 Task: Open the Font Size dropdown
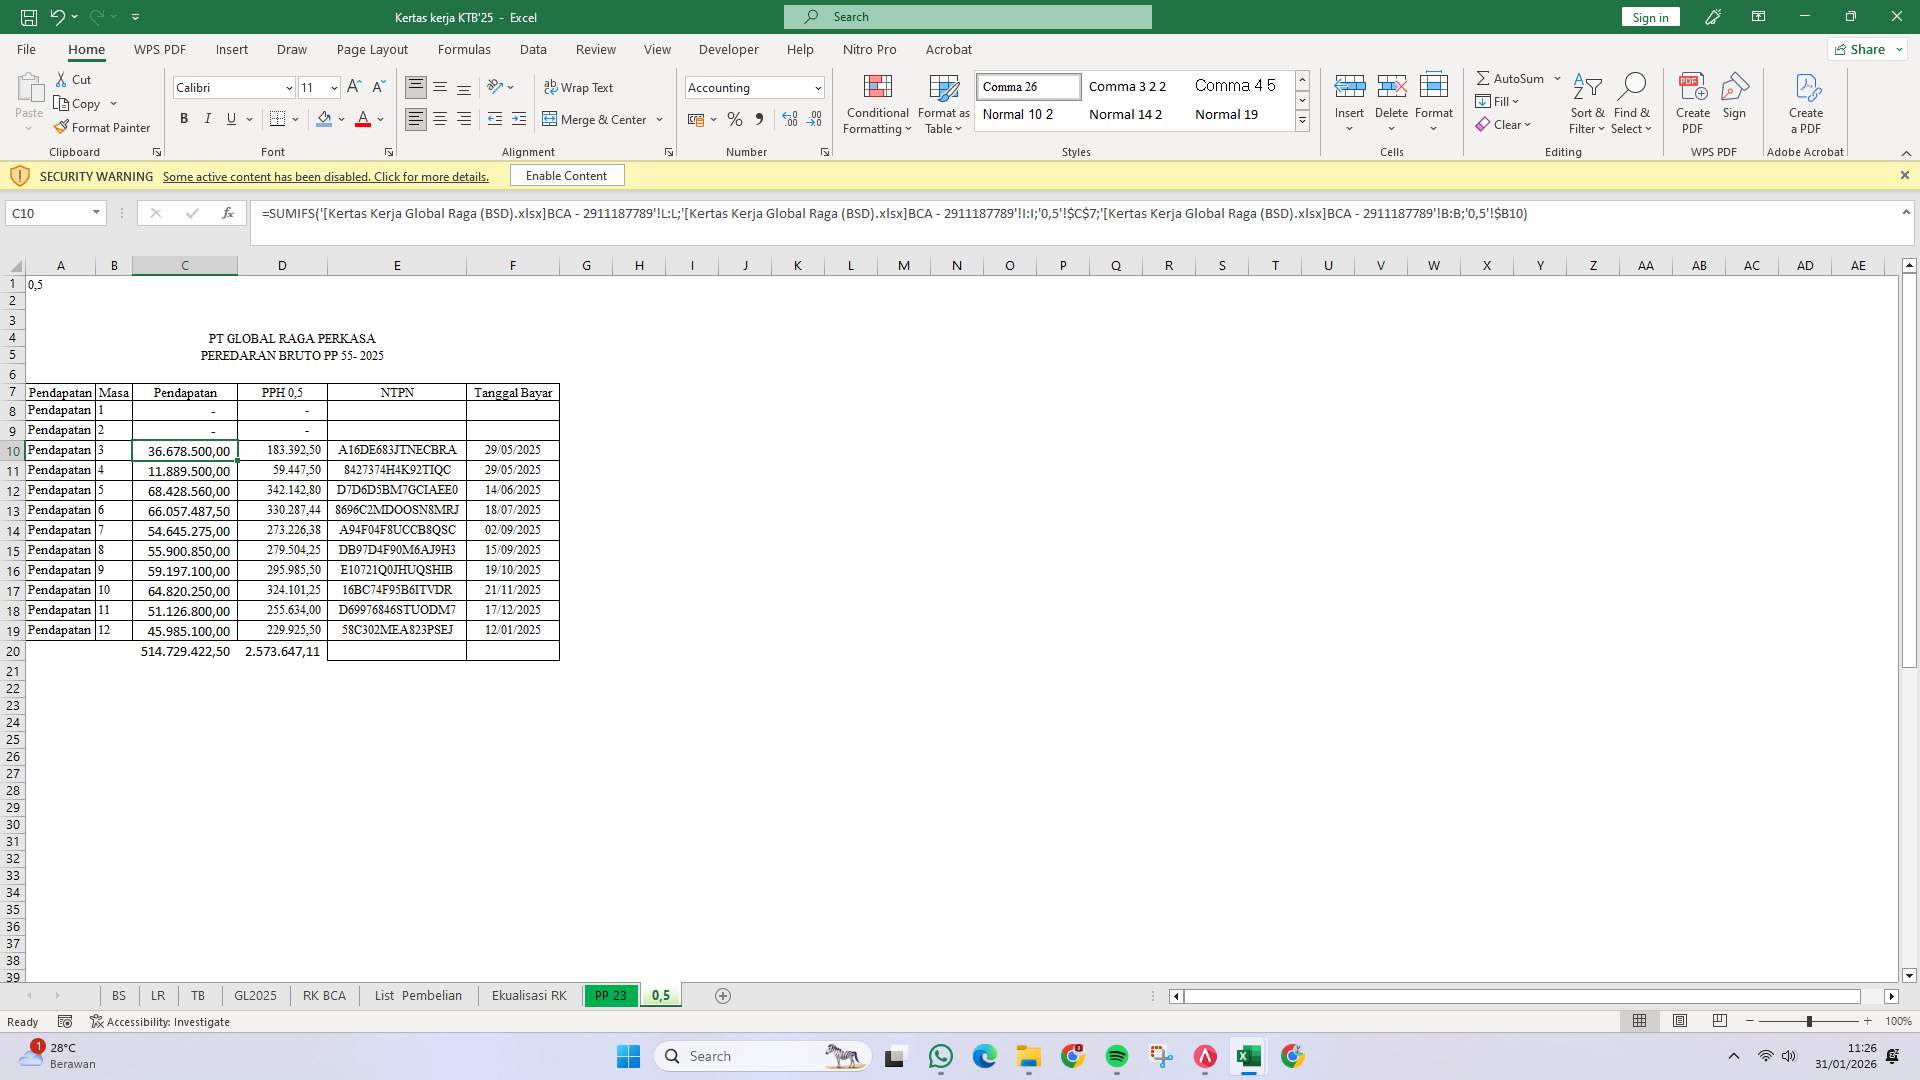pyautogui.click(x=333, y=88)
